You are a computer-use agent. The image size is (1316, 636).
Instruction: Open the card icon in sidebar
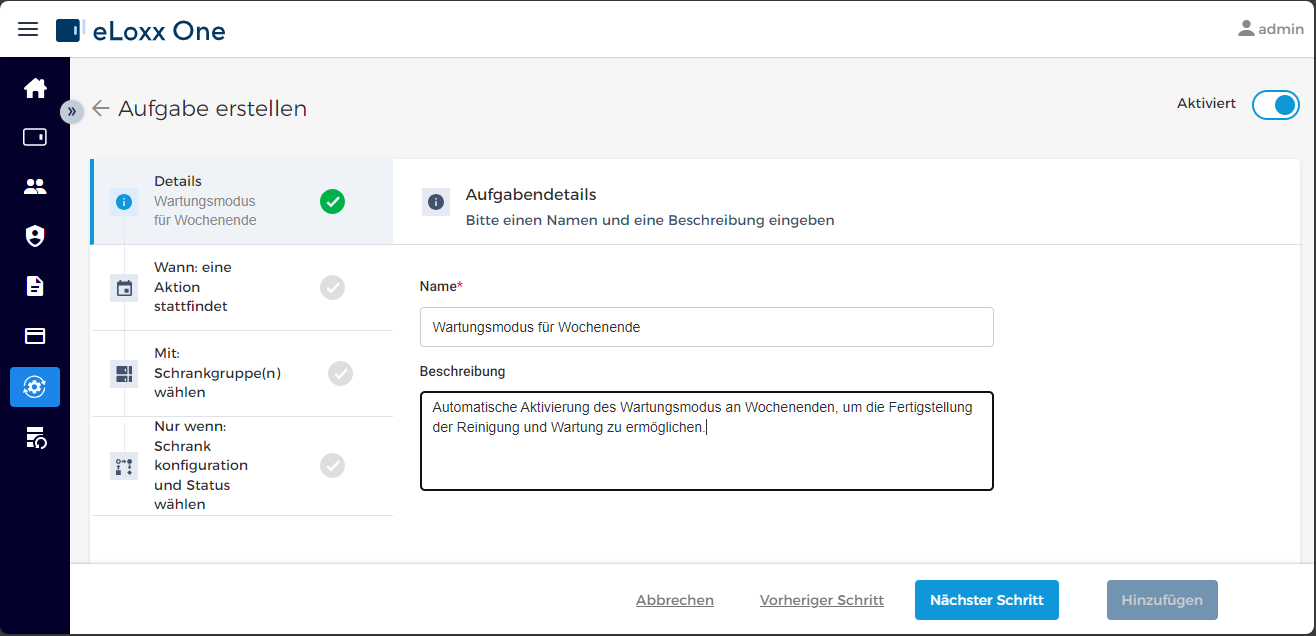tap(35, 336)
